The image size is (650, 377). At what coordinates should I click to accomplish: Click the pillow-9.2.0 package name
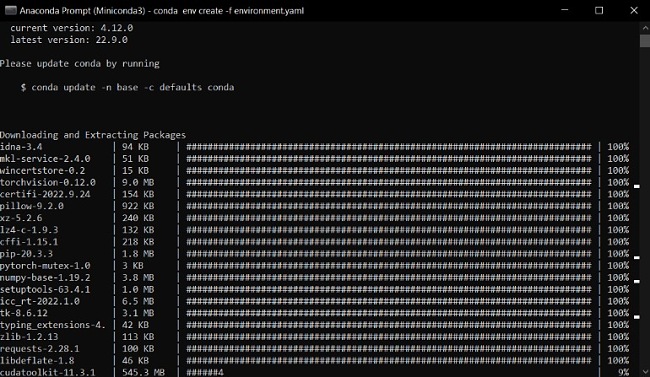[x=32, y=206]
